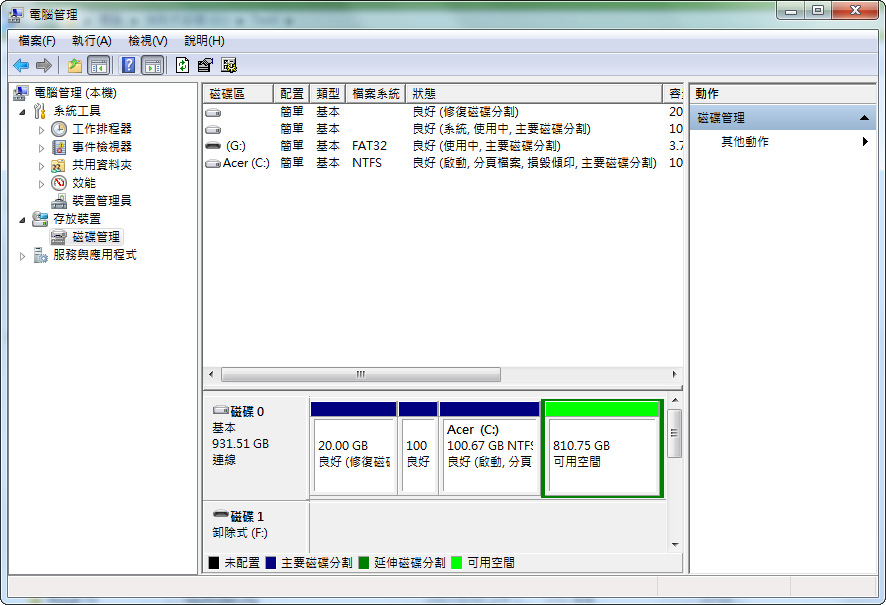Expand the 效能 tree node
Image resolution: width=886 pixels, height=605 pixels.
point(41,184)
